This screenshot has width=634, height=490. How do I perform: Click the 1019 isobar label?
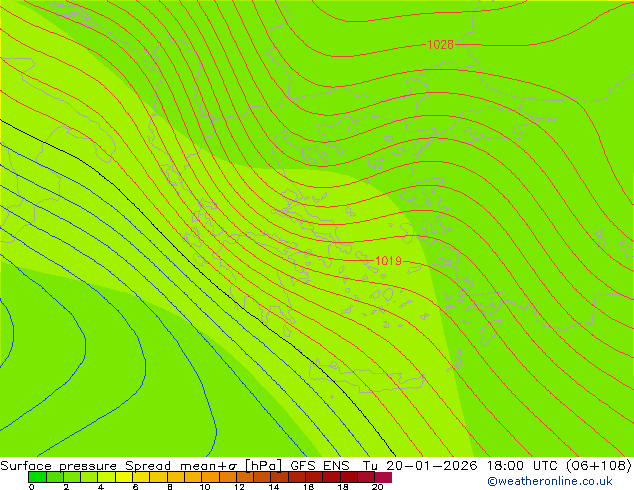[388, 261]
